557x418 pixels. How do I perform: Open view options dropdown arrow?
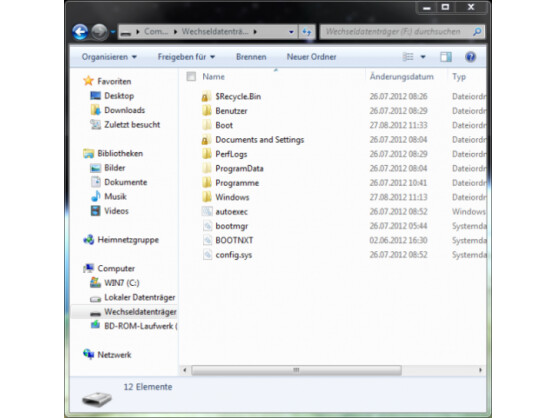point(423,57)
